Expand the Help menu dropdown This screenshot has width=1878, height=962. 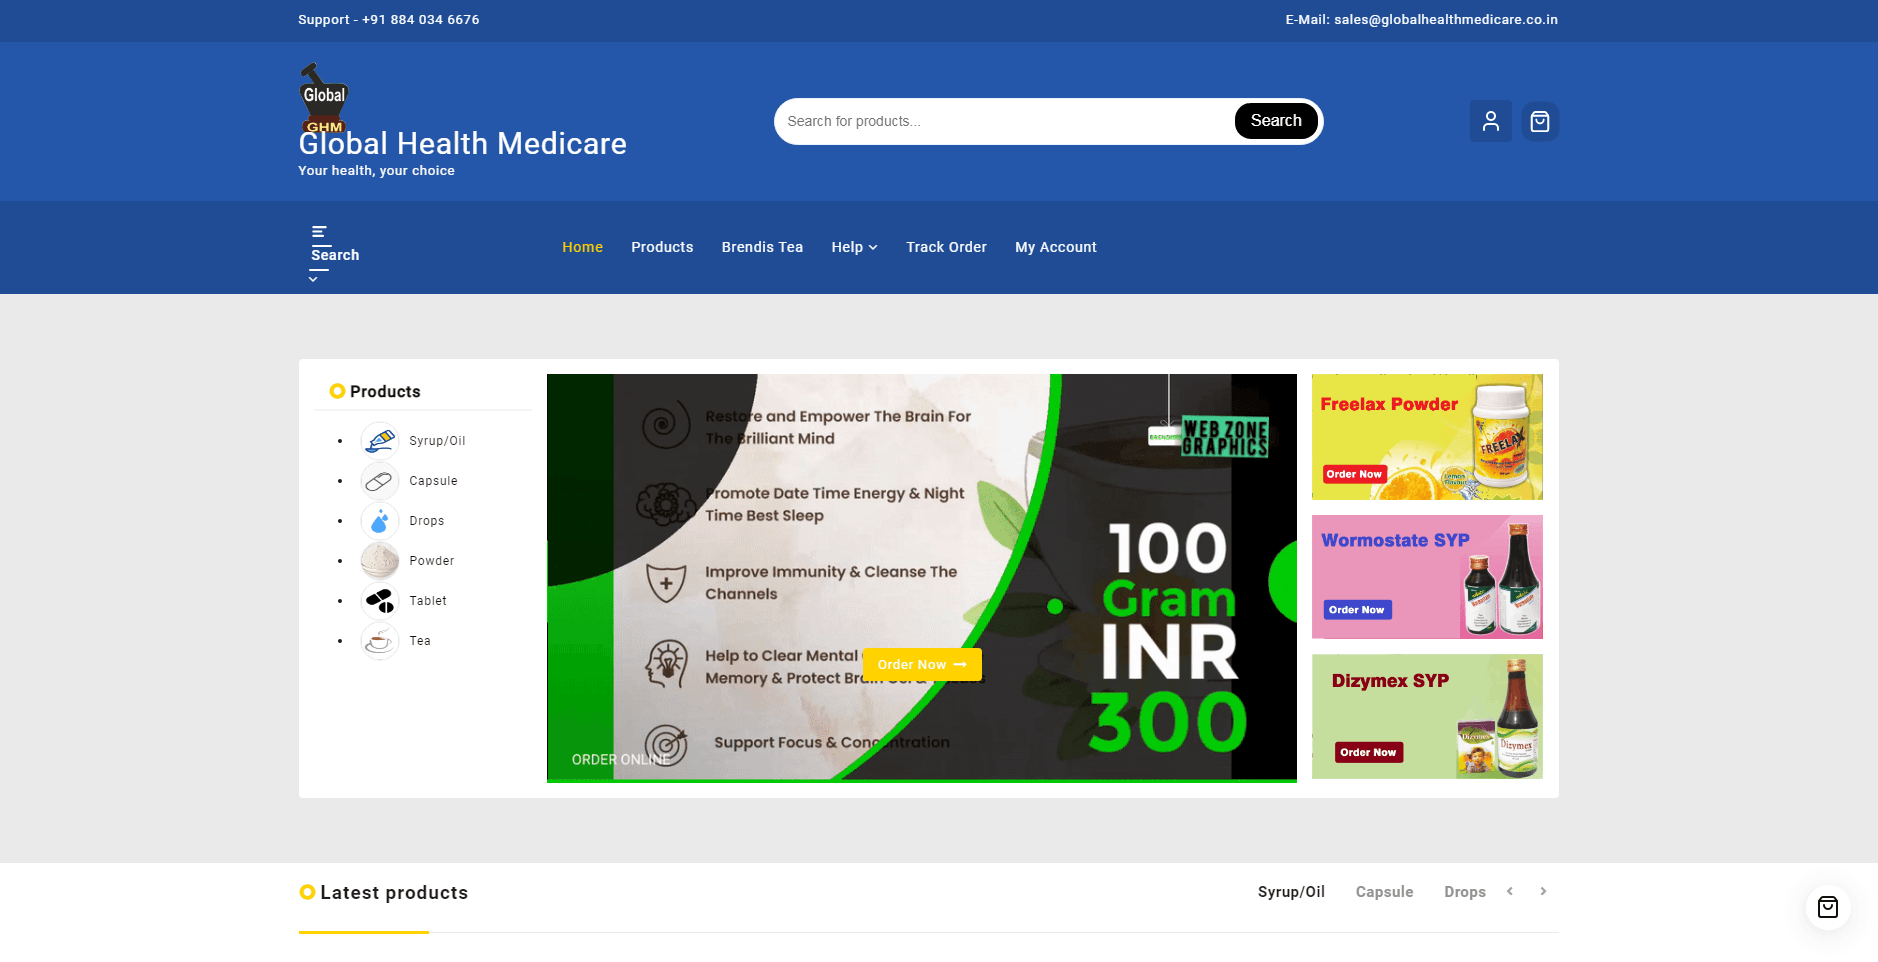pos(854,247)
